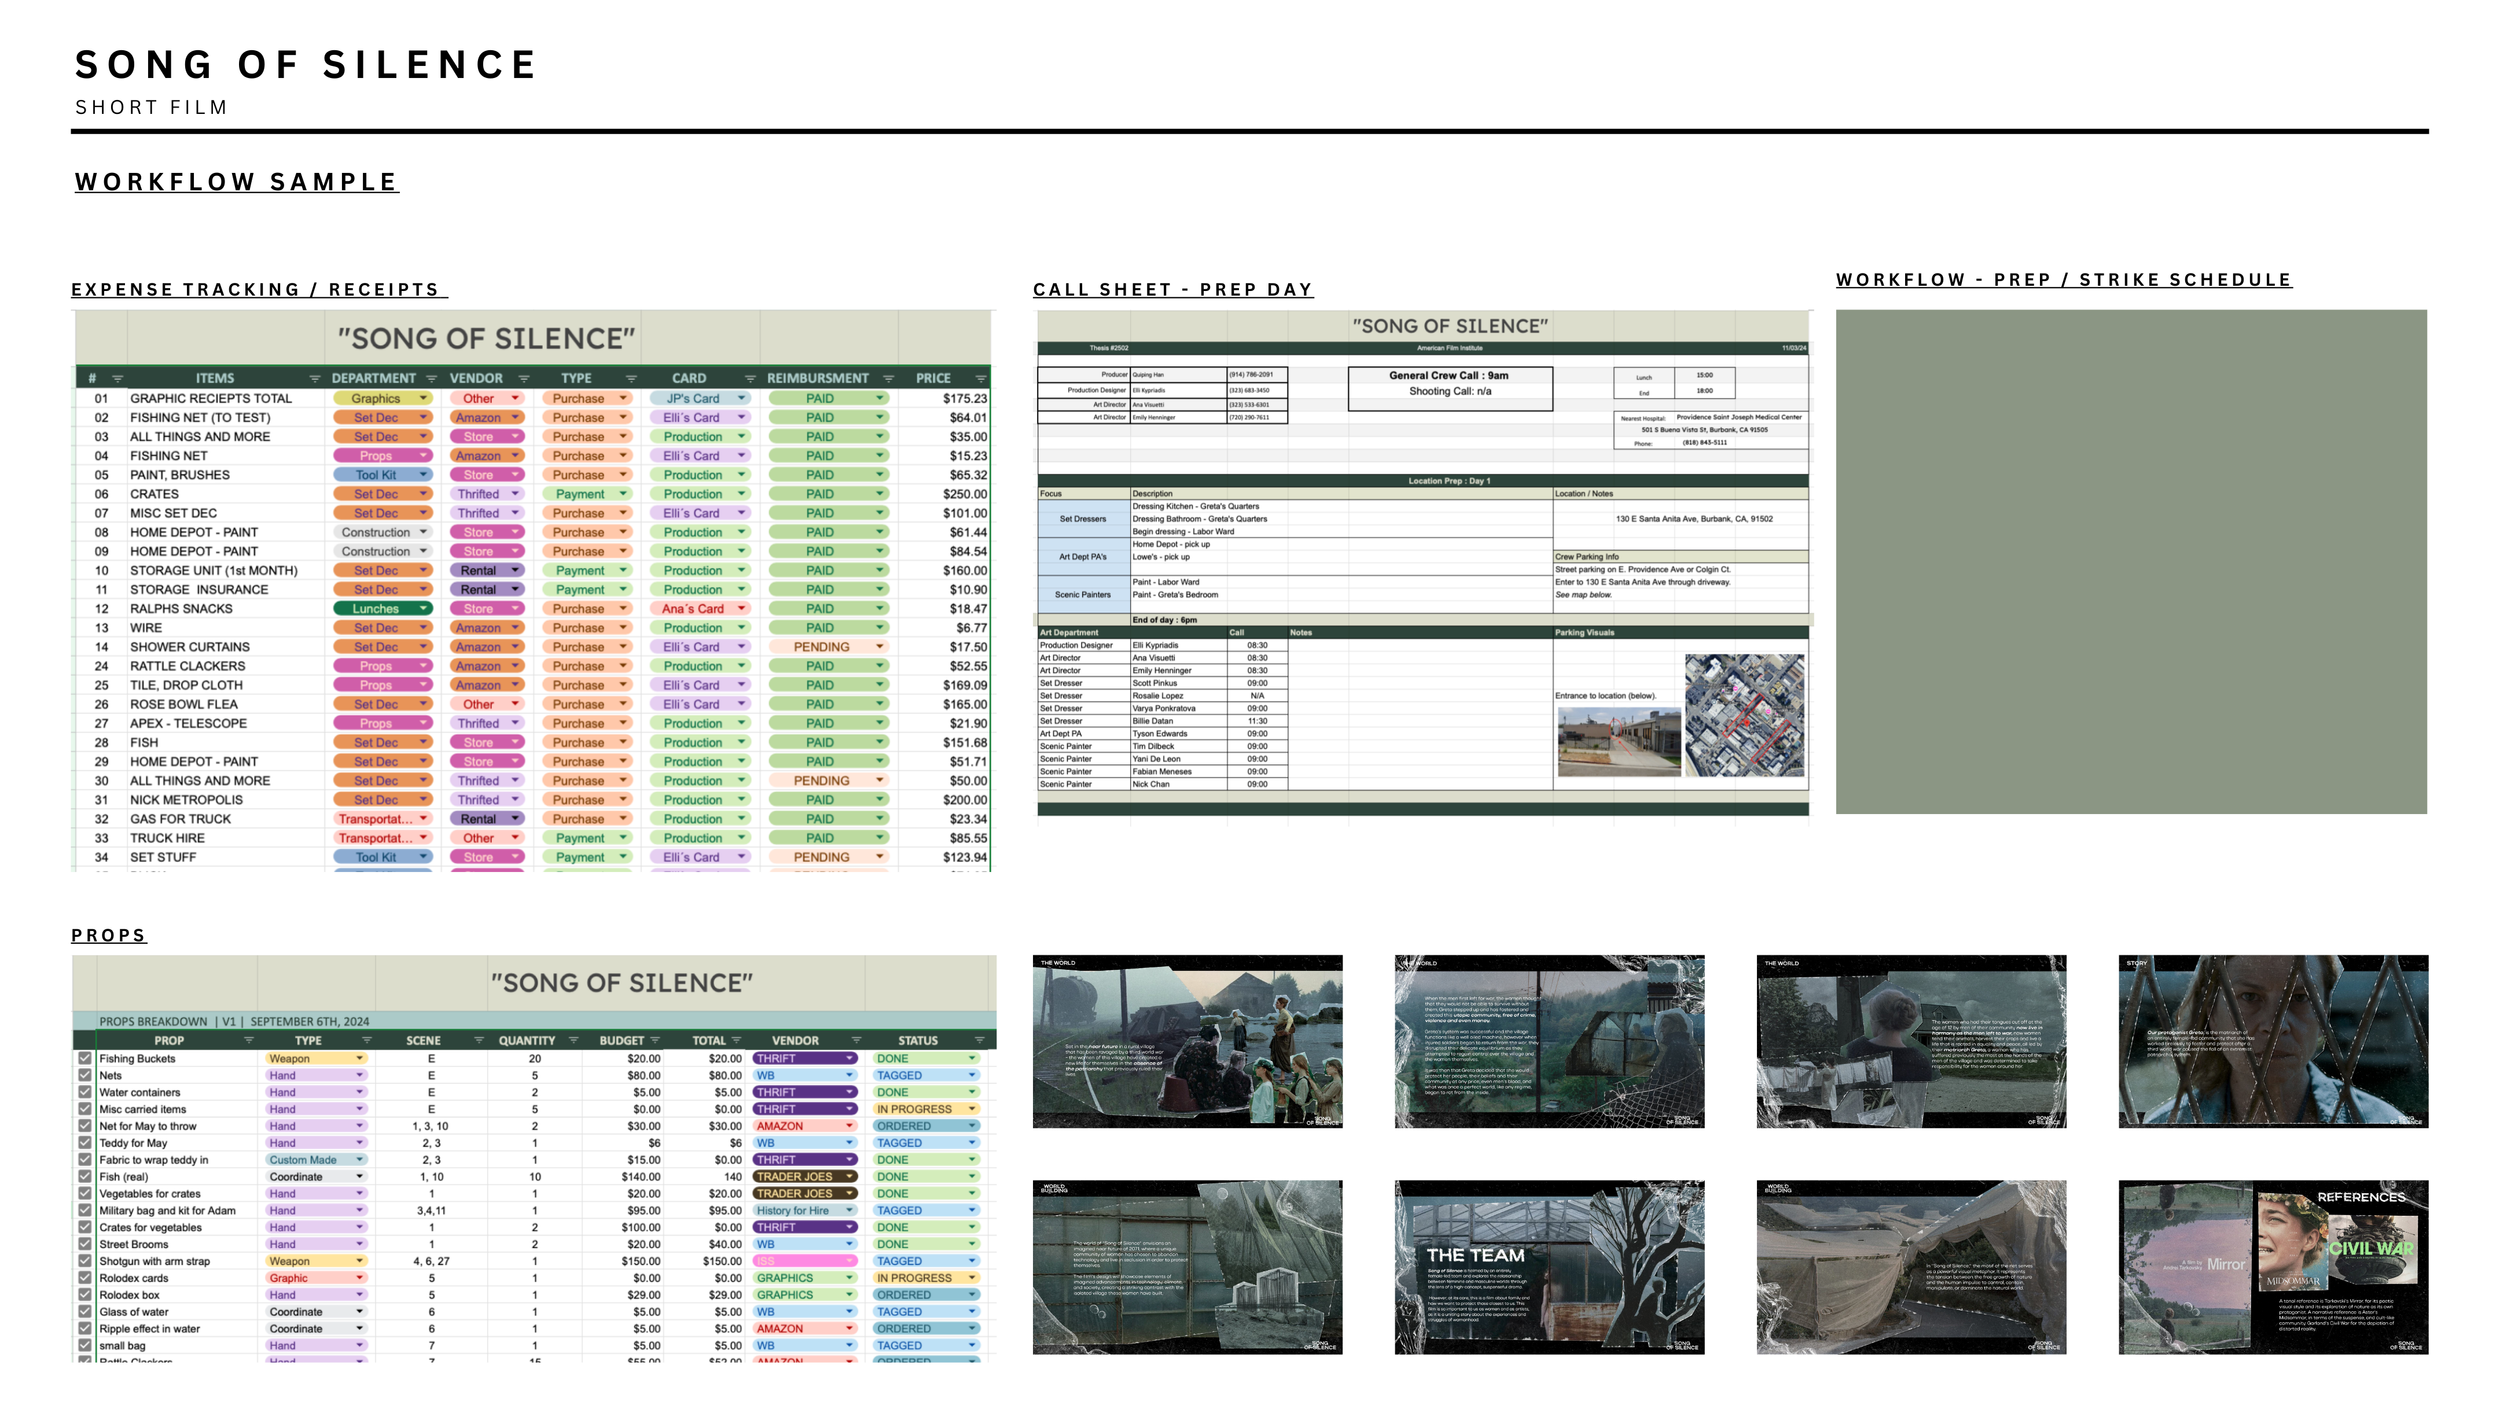Click the filter icon on the STATUS column
The width and height of the screenshot is (2500, 1406).
click(982, 1040)
